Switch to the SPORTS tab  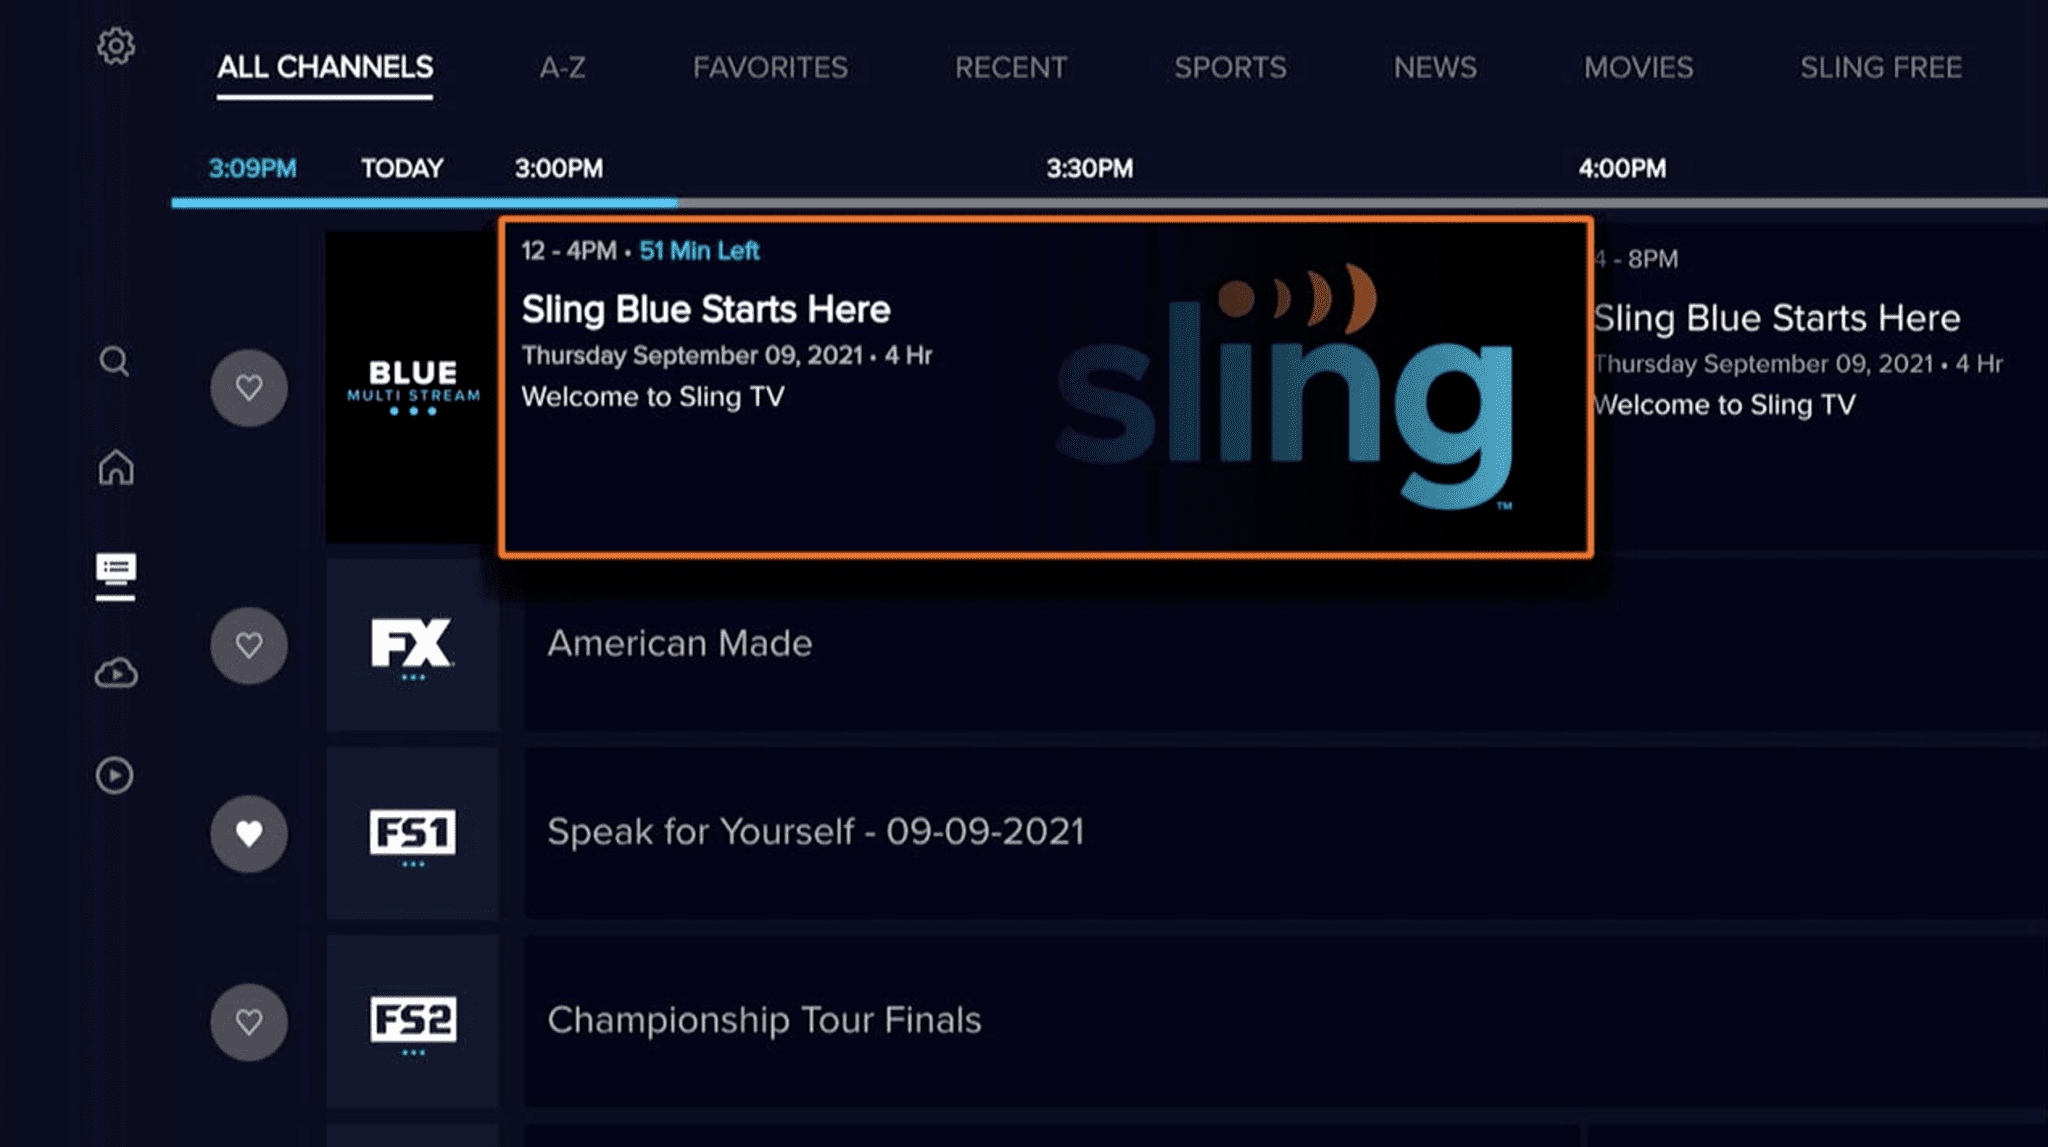pyautogui.click(x=1230, y=67)
